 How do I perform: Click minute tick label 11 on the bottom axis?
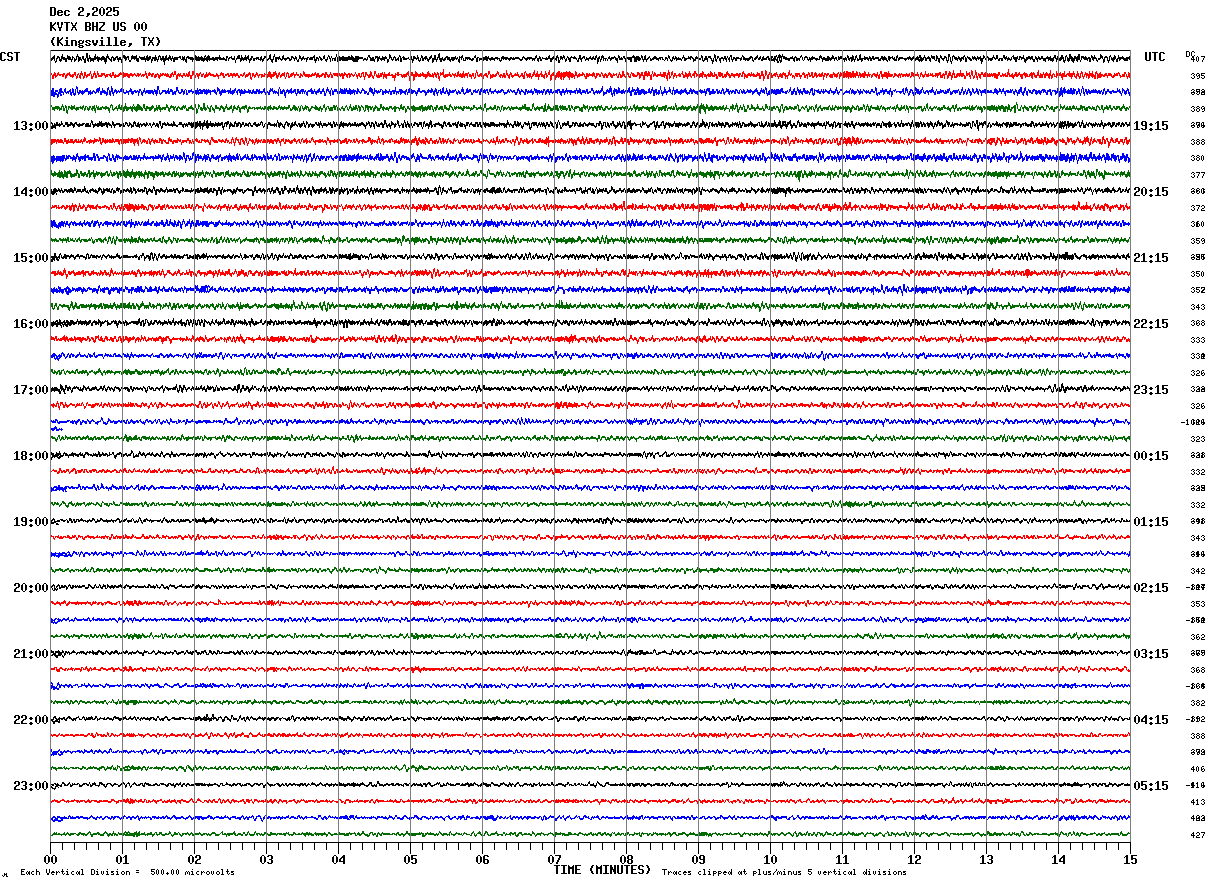(x=842, y=859)
